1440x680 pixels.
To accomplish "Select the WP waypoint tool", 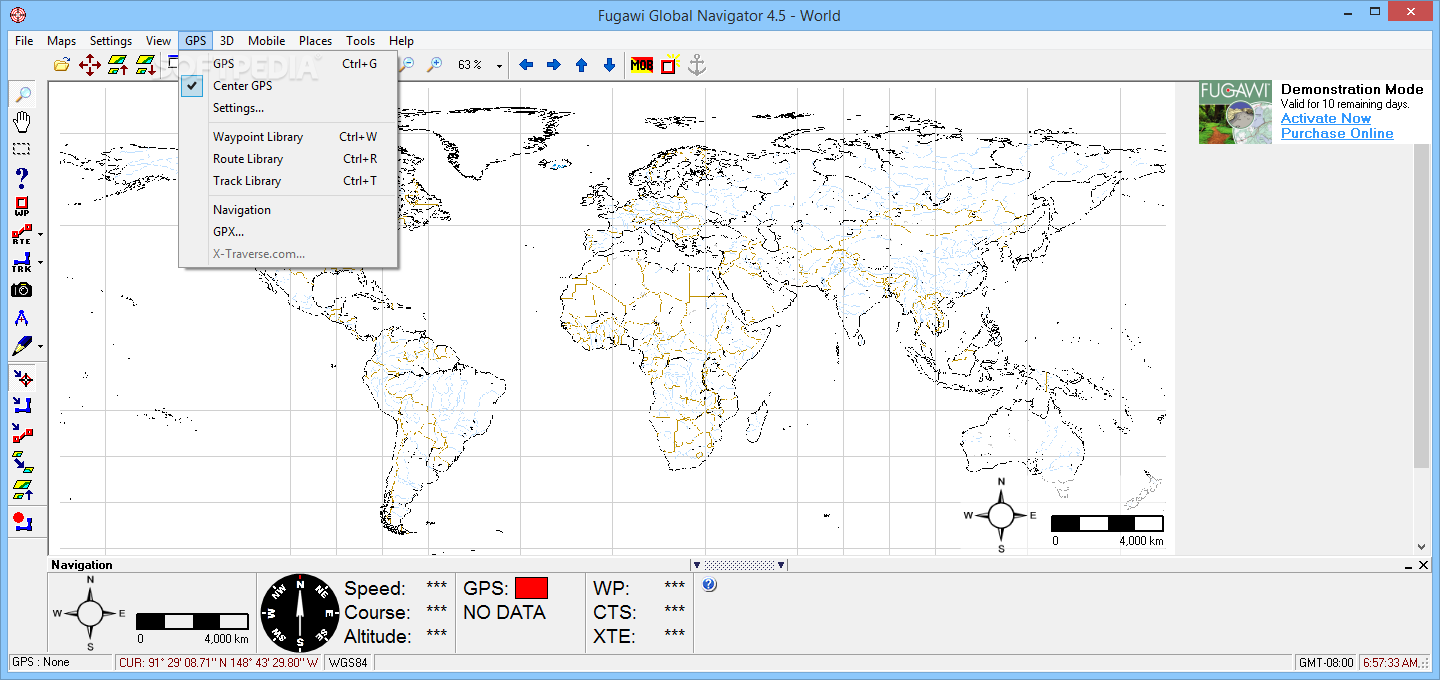I will tap(22, 207).
